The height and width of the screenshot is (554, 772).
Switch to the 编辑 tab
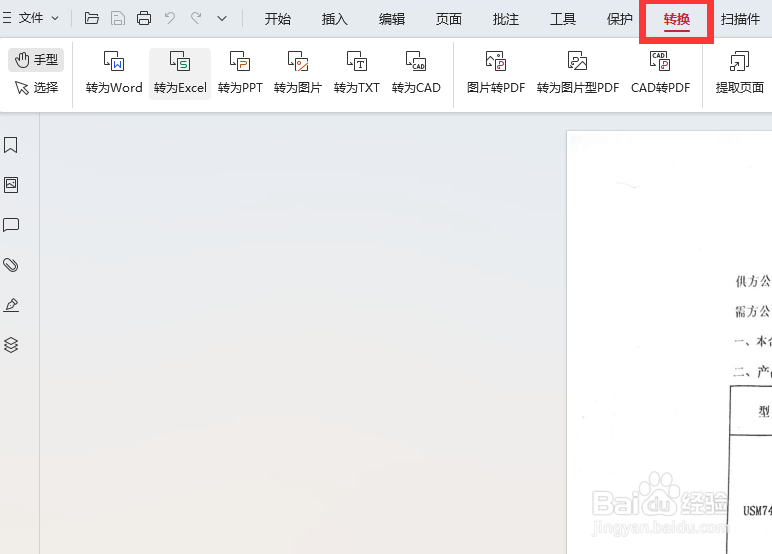coord(392,19)
